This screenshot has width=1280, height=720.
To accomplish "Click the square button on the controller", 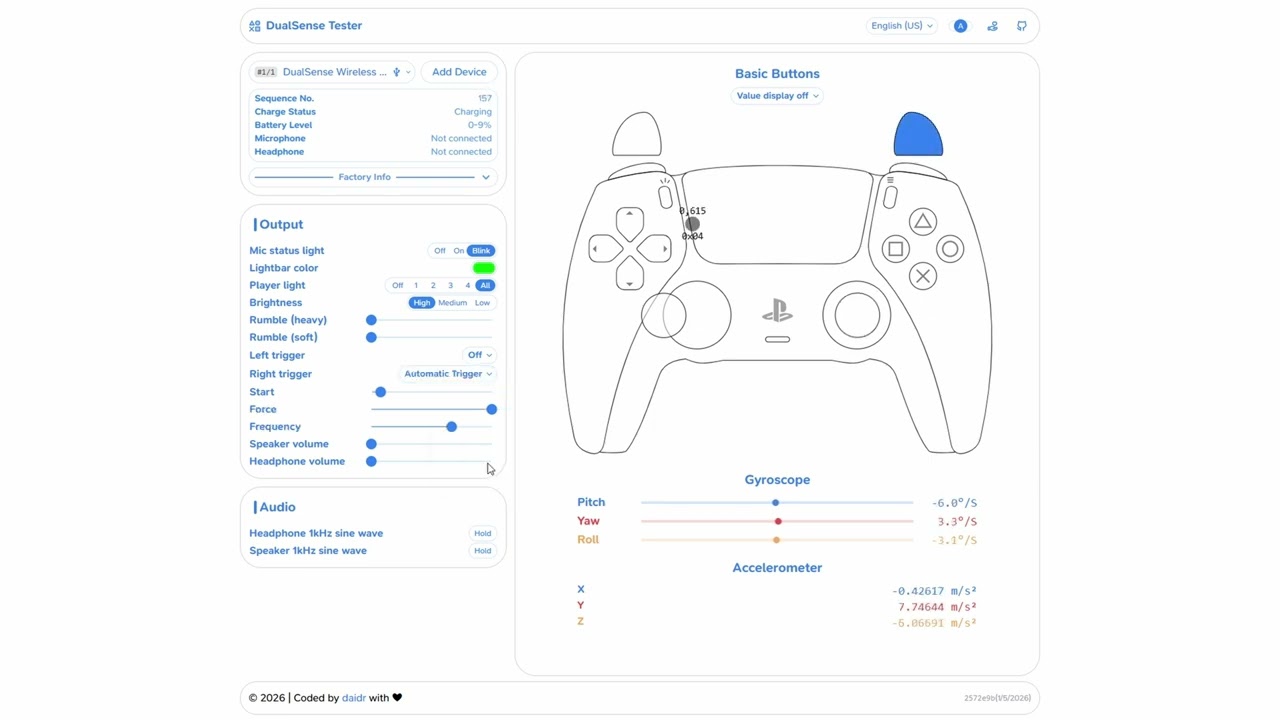I will pos(895,249).
